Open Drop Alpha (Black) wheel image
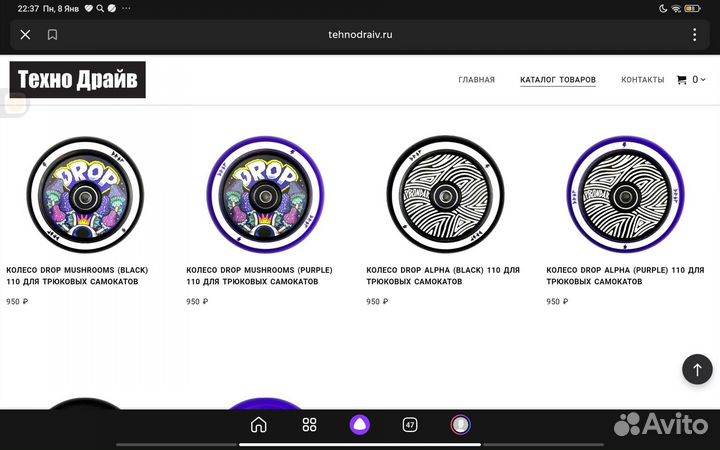Viewport: 720px width, 450px height. pyautogui.click(x=445, y=194)
